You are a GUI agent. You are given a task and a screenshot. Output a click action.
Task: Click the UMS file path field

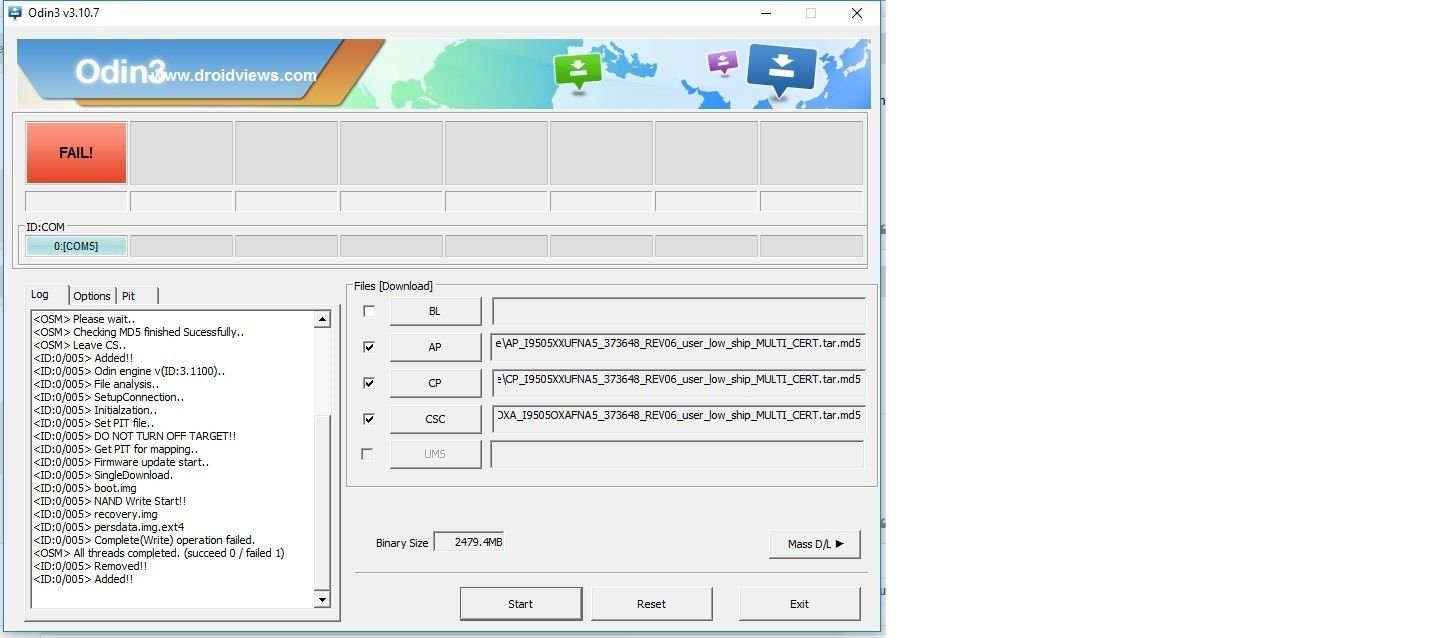click(677, 455)
